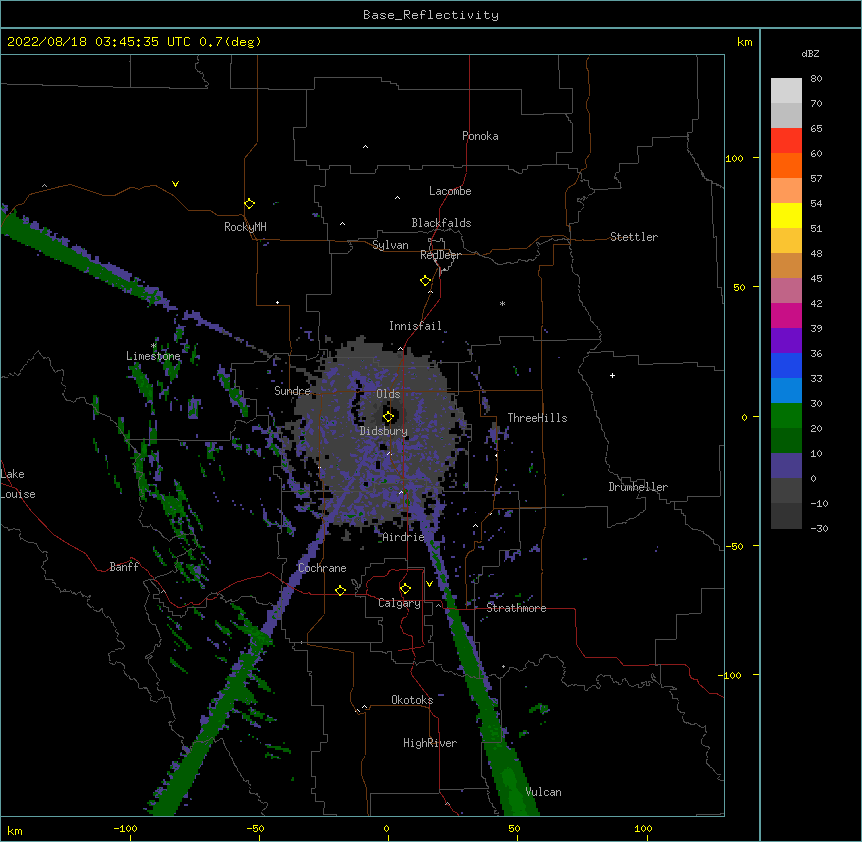
Task: Click the Okotoks label
Action: pos(412,700)
